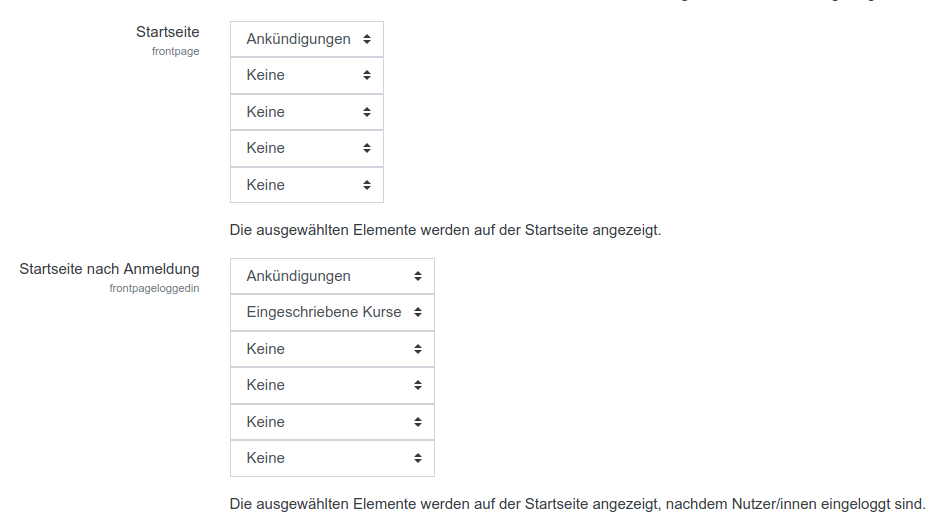937x519 pixels.
Task: Open the second dropdown under Startseite
Action: (x=306, y=75)
